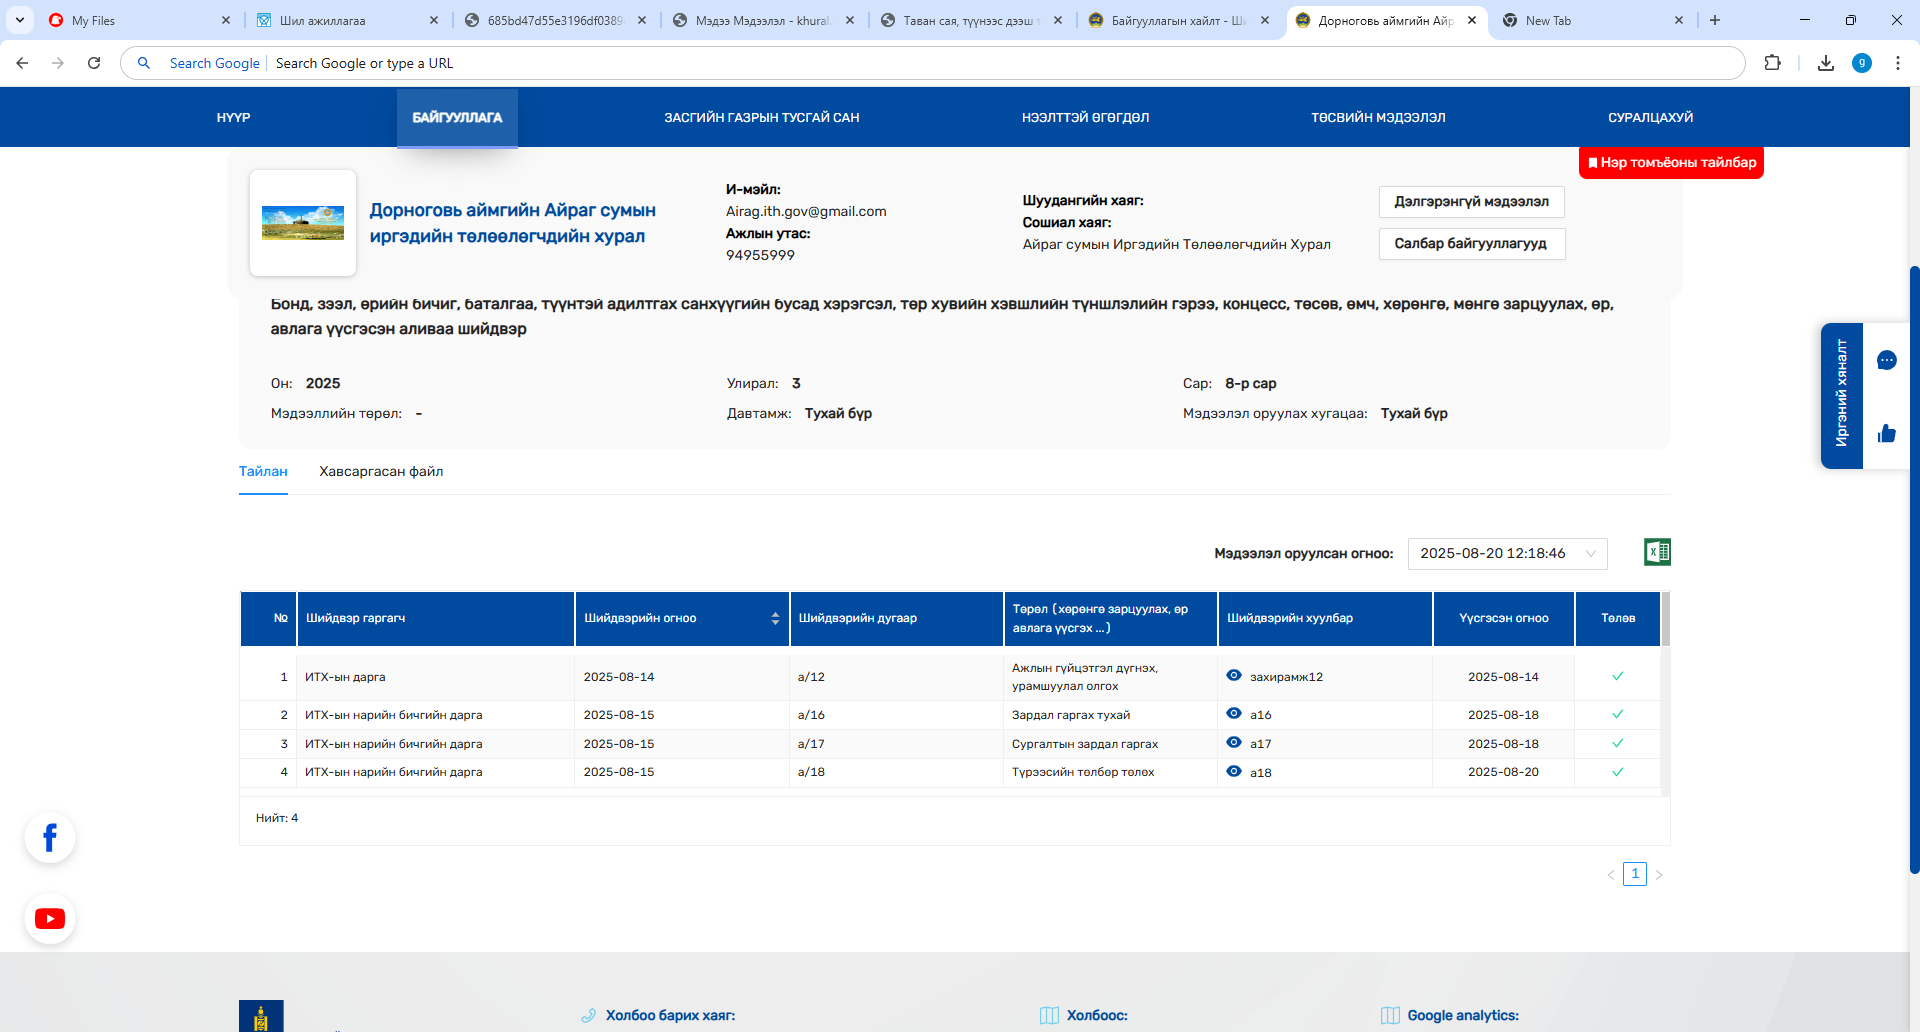The width and height of the screenshot is (1920, 1032).
Task: Click Салбар байгууллагууд button
Action: pos(1471,244)
